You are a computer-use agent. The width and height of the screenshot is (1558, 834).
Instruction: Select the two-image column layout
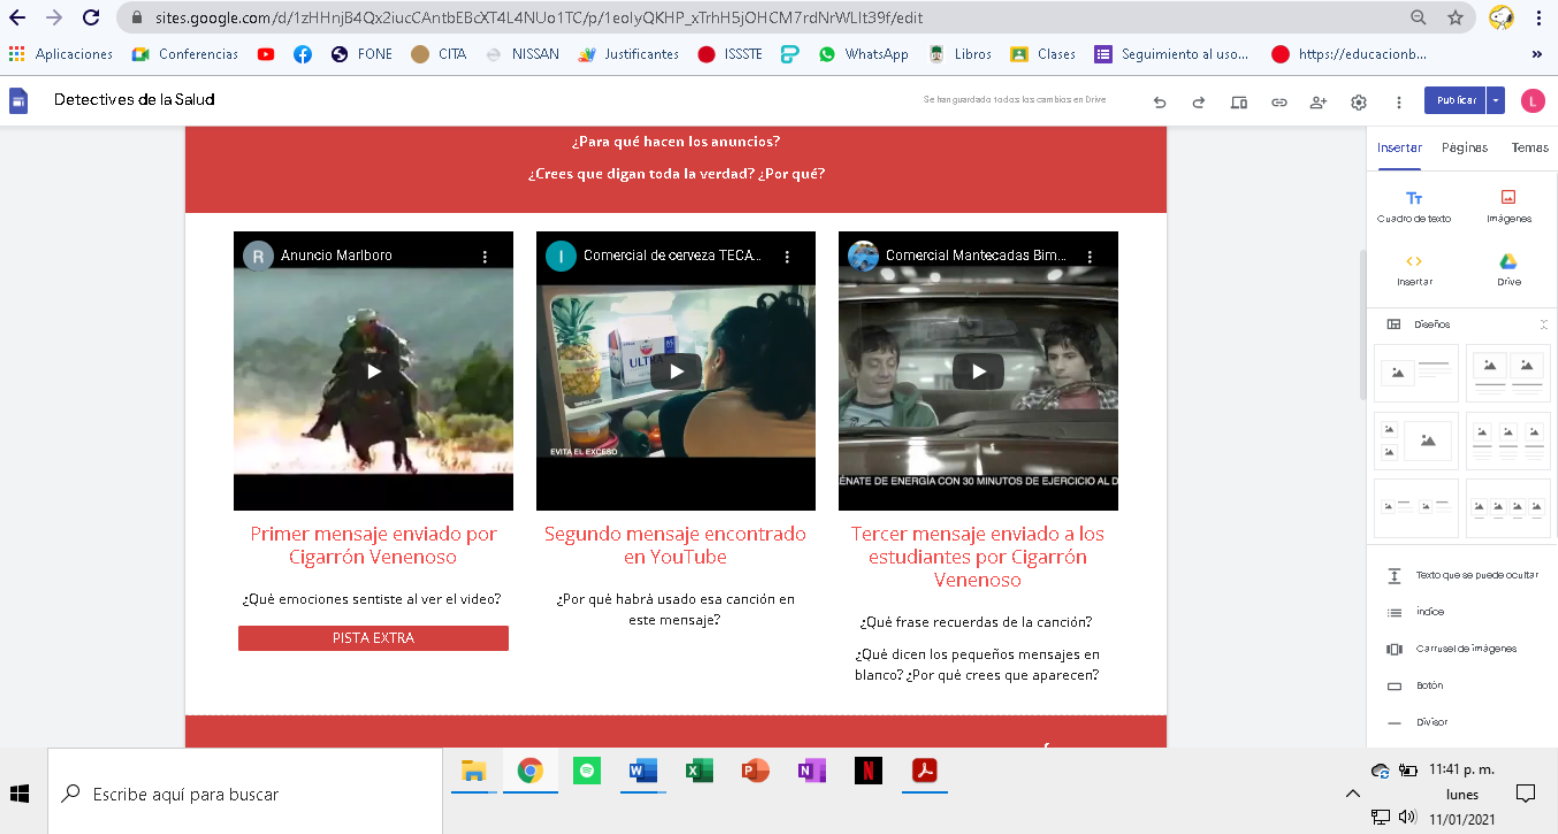[x=1508, y=373]
